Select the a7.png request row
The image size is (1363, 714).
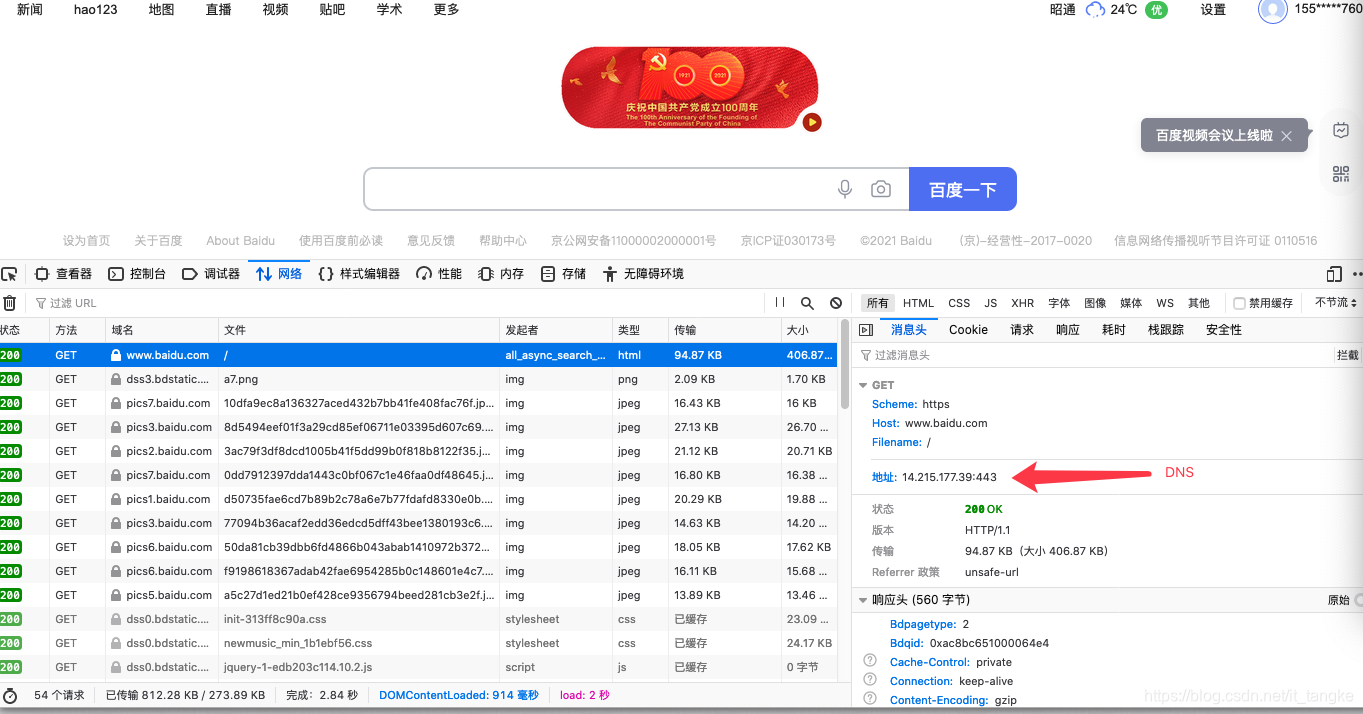tap(419, 379)
